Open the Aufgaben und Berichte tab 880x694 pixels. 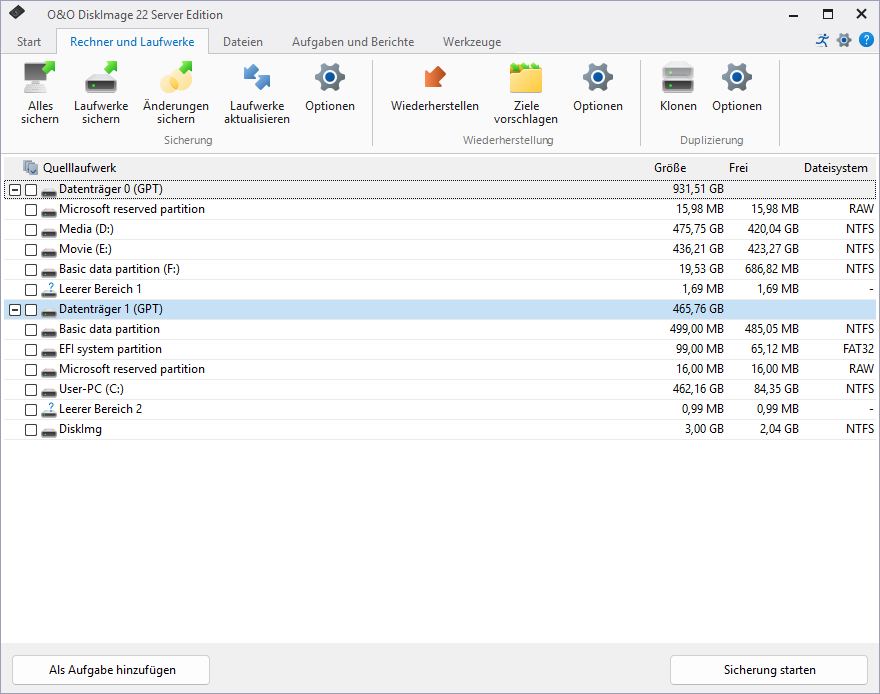(353, 42)
